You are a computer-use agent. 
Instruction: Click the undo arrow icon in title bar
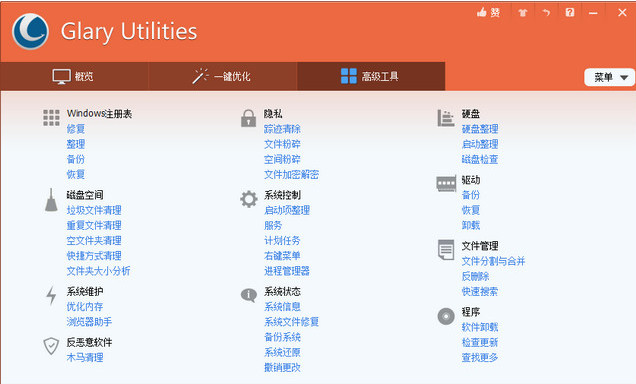546,13
